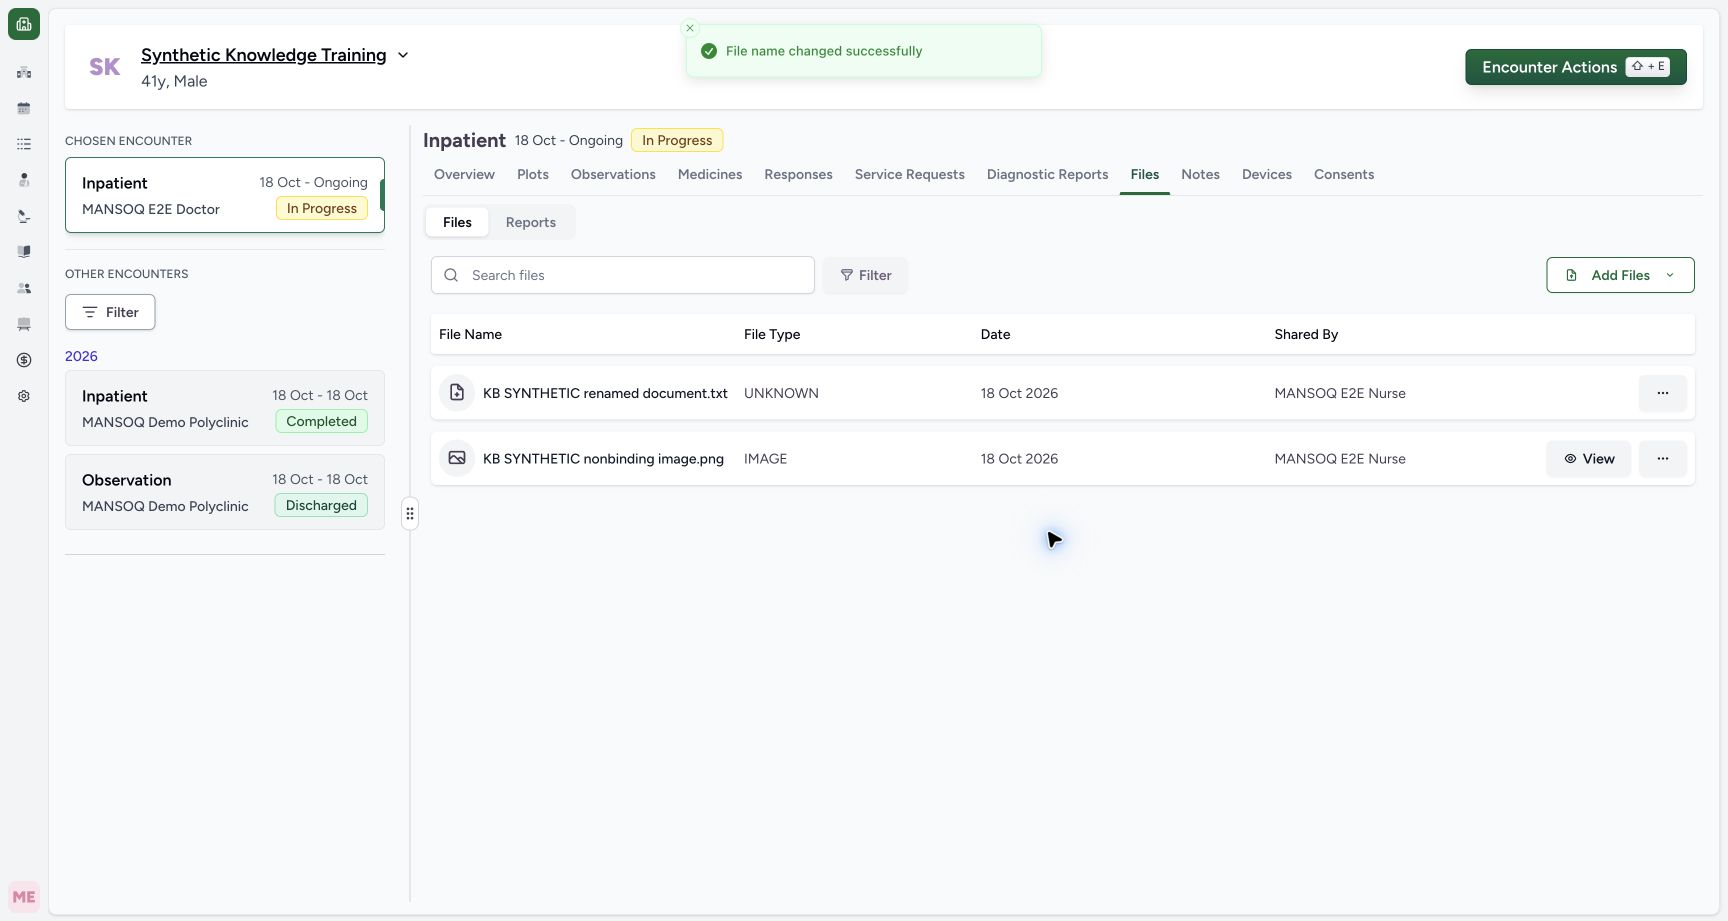This screenshot has width=1728, height=921.
Task: Open the files Filter button
Action: click(866, 275)
